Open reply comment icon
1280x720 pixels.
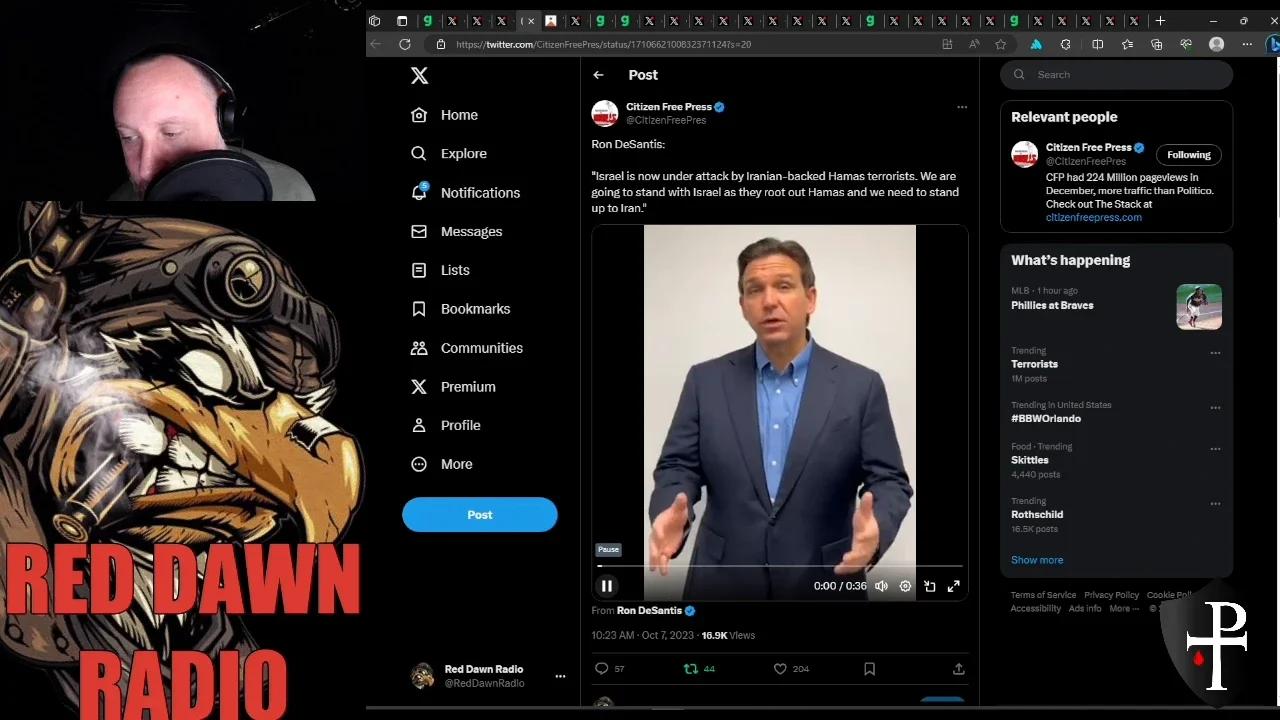point(601,669)
